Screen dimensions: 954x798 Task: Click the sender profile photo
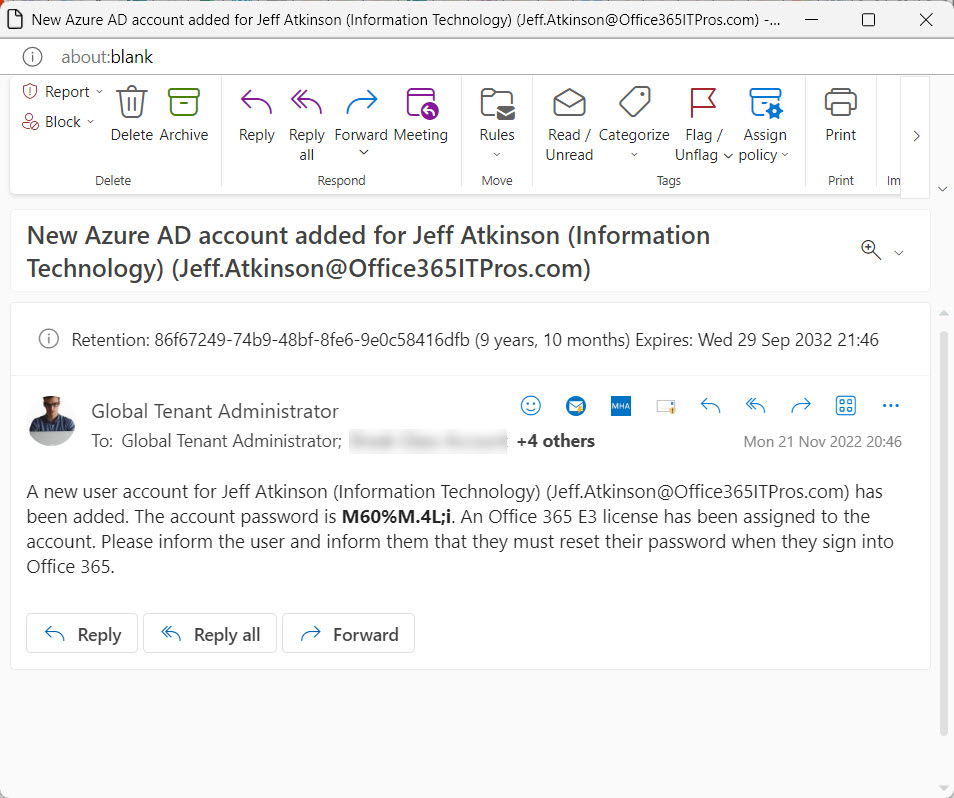coord(52,421)
